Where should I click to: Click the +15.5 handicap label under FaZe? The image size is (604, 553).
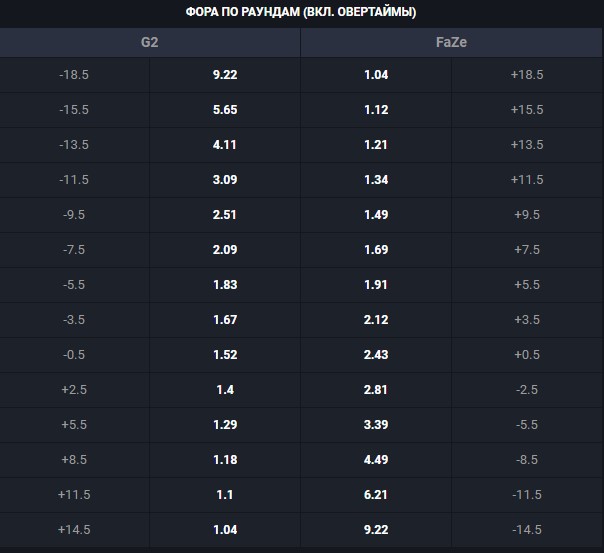pyautogui.click(x=527, y=110)
